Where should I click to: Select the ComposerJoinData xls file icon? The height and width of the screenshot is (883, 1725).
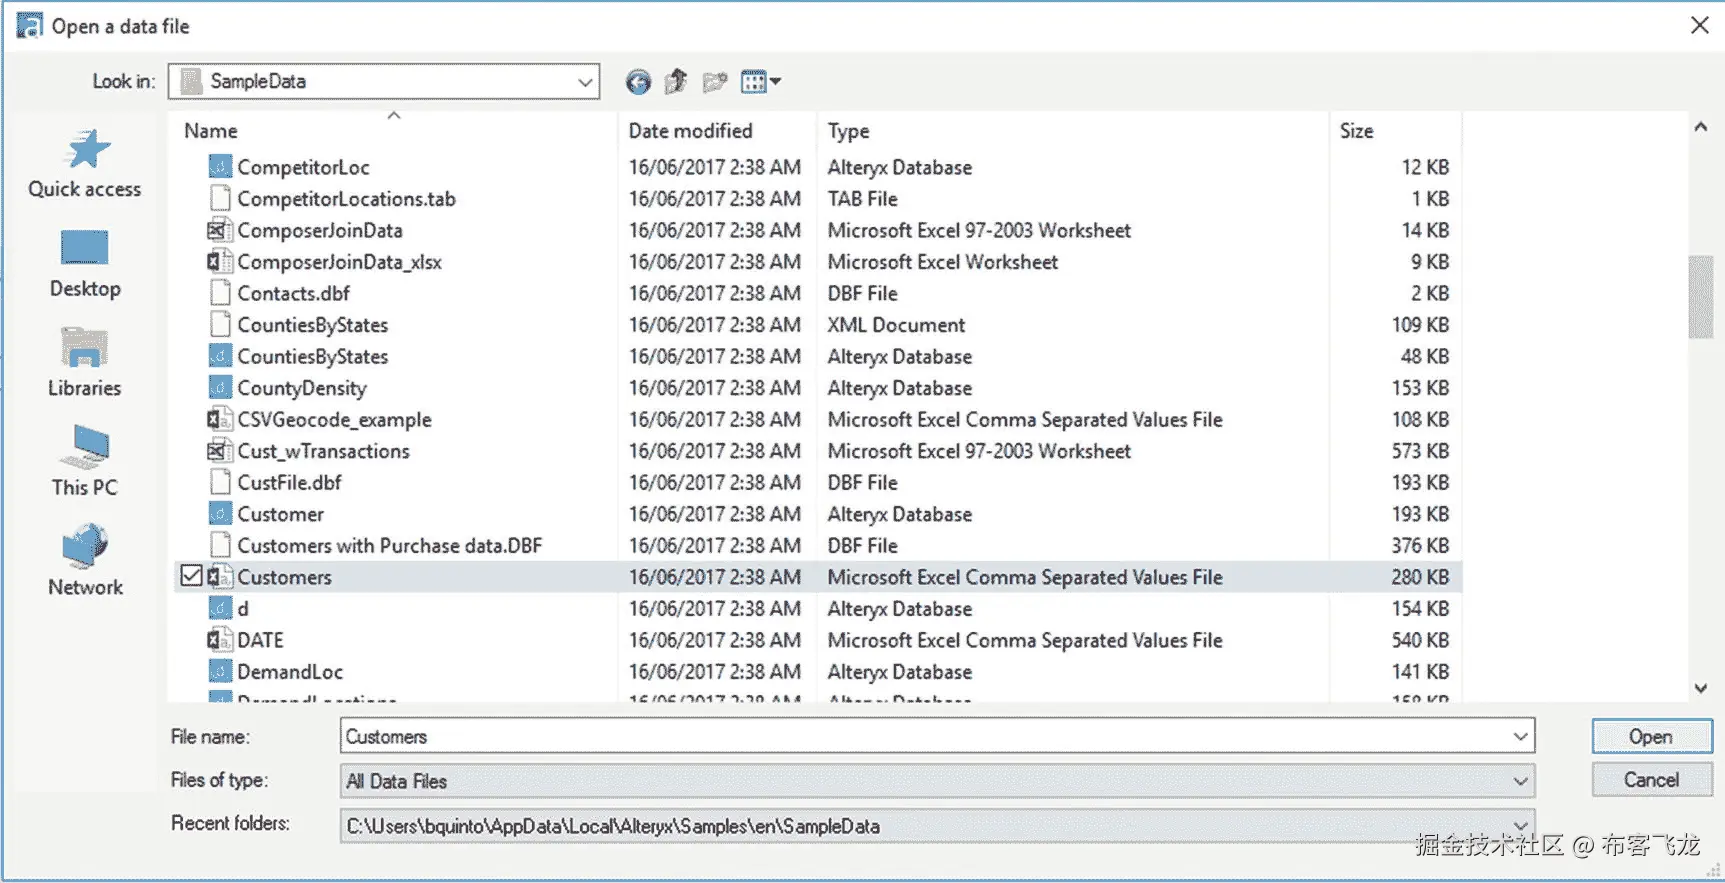pyautogui.click(x=220, y=230)
